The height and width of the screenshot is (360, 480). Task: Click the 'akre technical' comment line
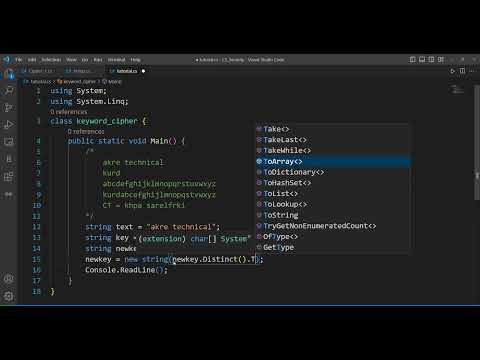[x=133, y=162]
